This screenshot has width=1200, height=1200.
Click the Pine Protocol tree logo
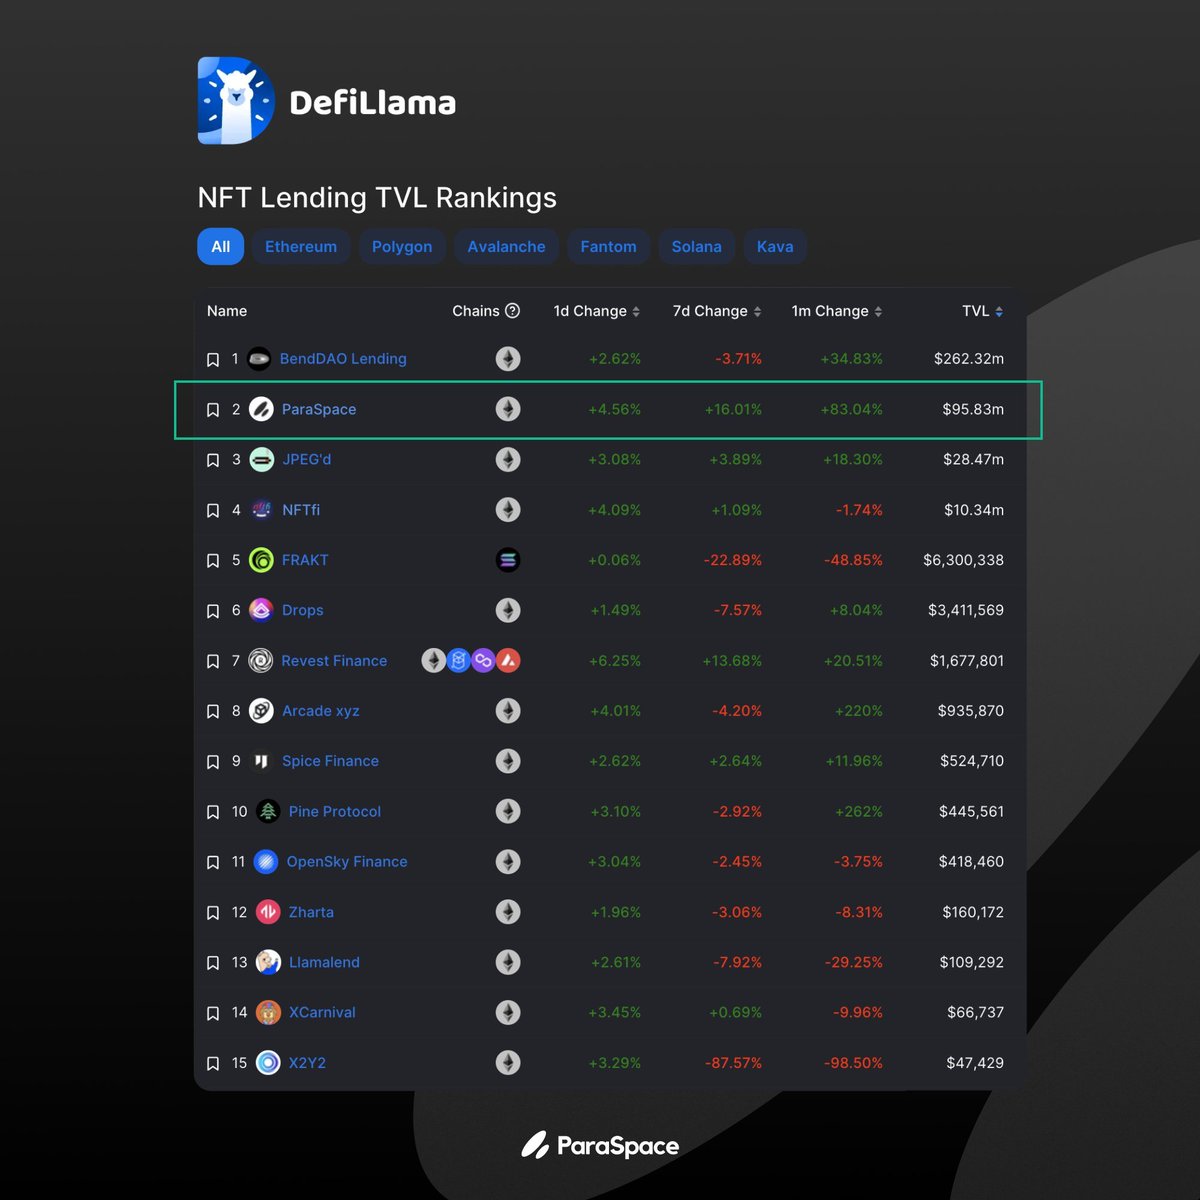tap(268, 811)
